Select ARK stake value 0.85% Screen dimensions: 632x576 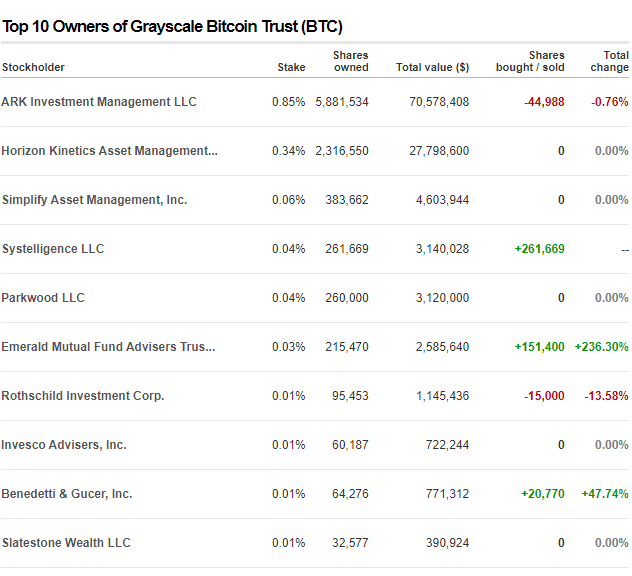pyautogui.click(x=289, y=102)
